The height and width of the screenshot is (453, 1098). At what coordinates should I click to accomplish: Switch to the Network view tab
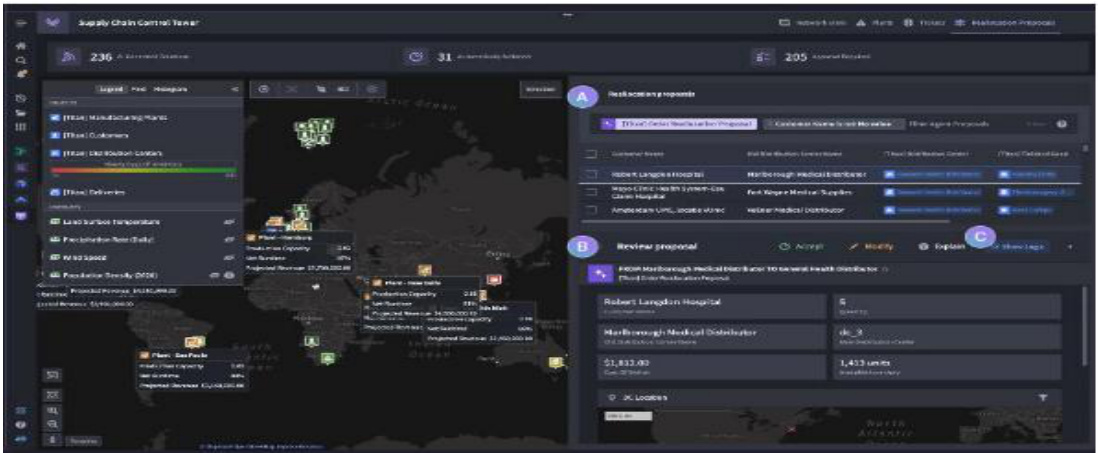[812, 23]
